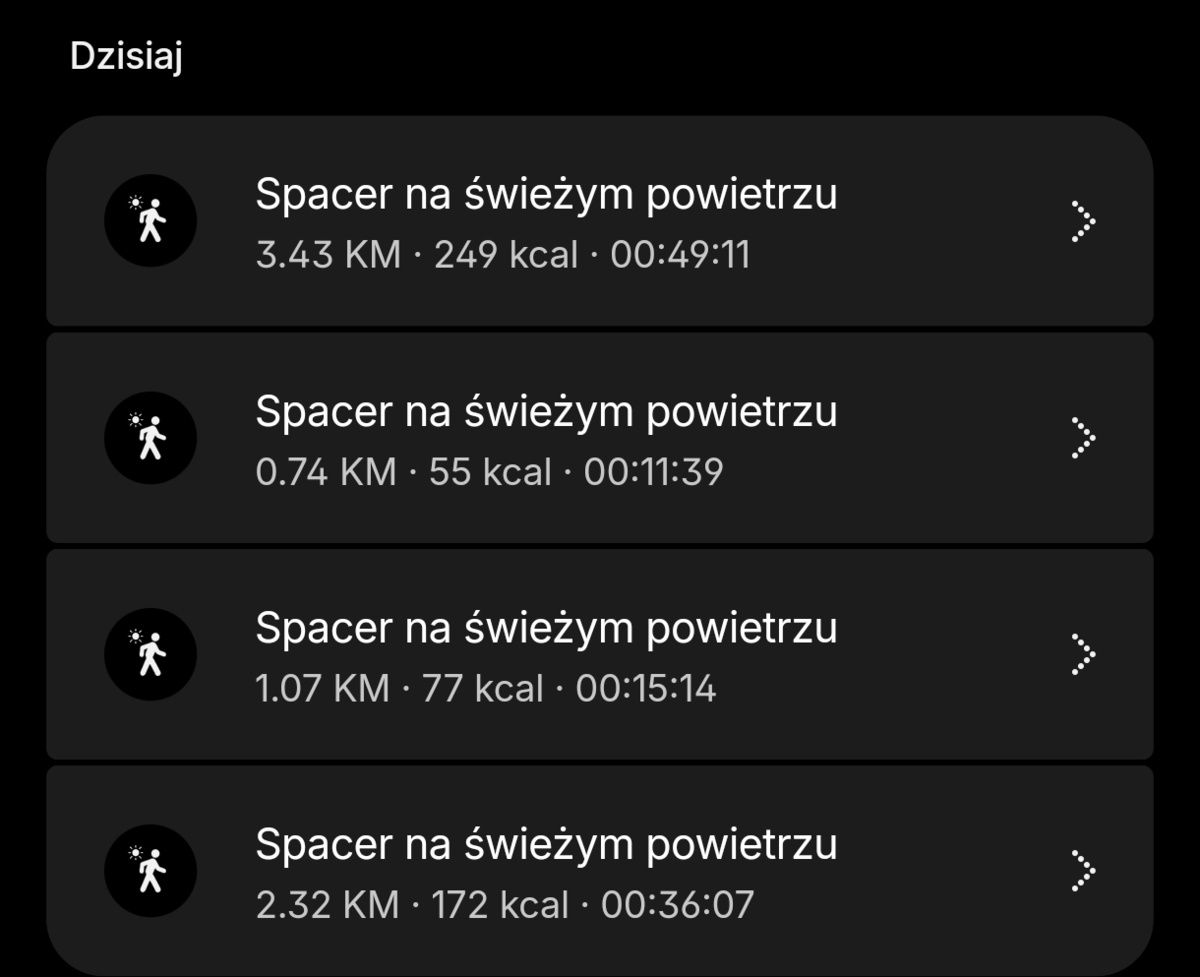
Task: Click the 'Dzisiaj' section header
Action: (126, 57)
